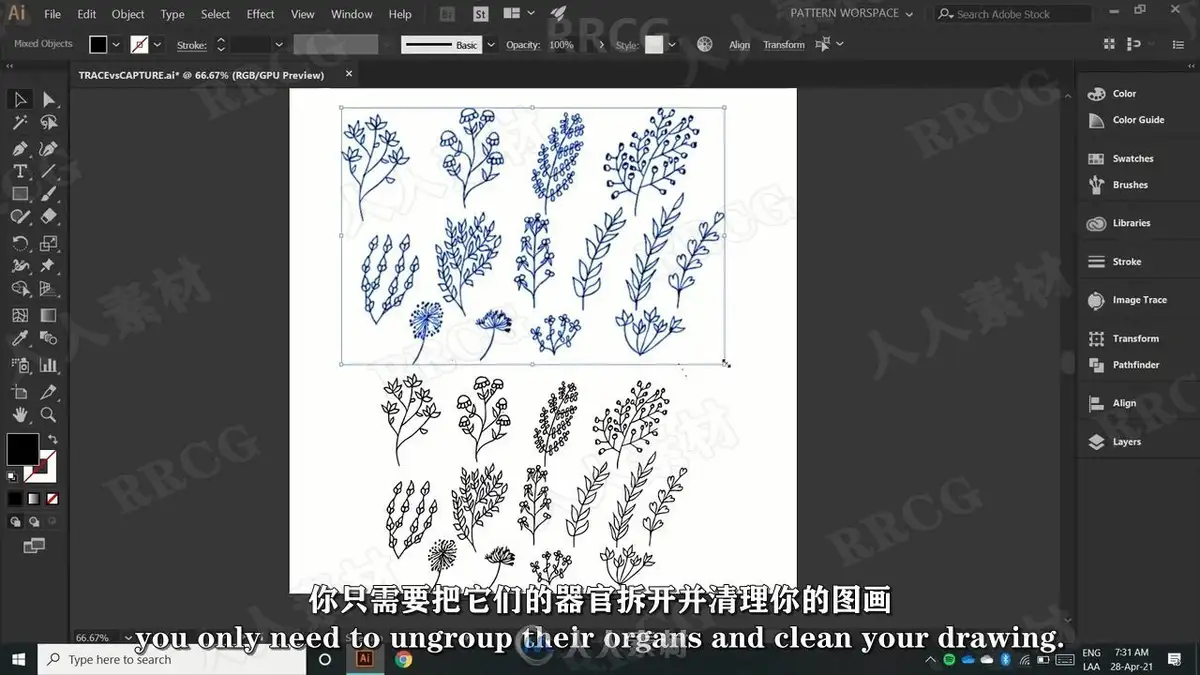Viewport: 1200px width, 675px height.
Task: Select the Direct Selection tool
Action: pos(48,99)
